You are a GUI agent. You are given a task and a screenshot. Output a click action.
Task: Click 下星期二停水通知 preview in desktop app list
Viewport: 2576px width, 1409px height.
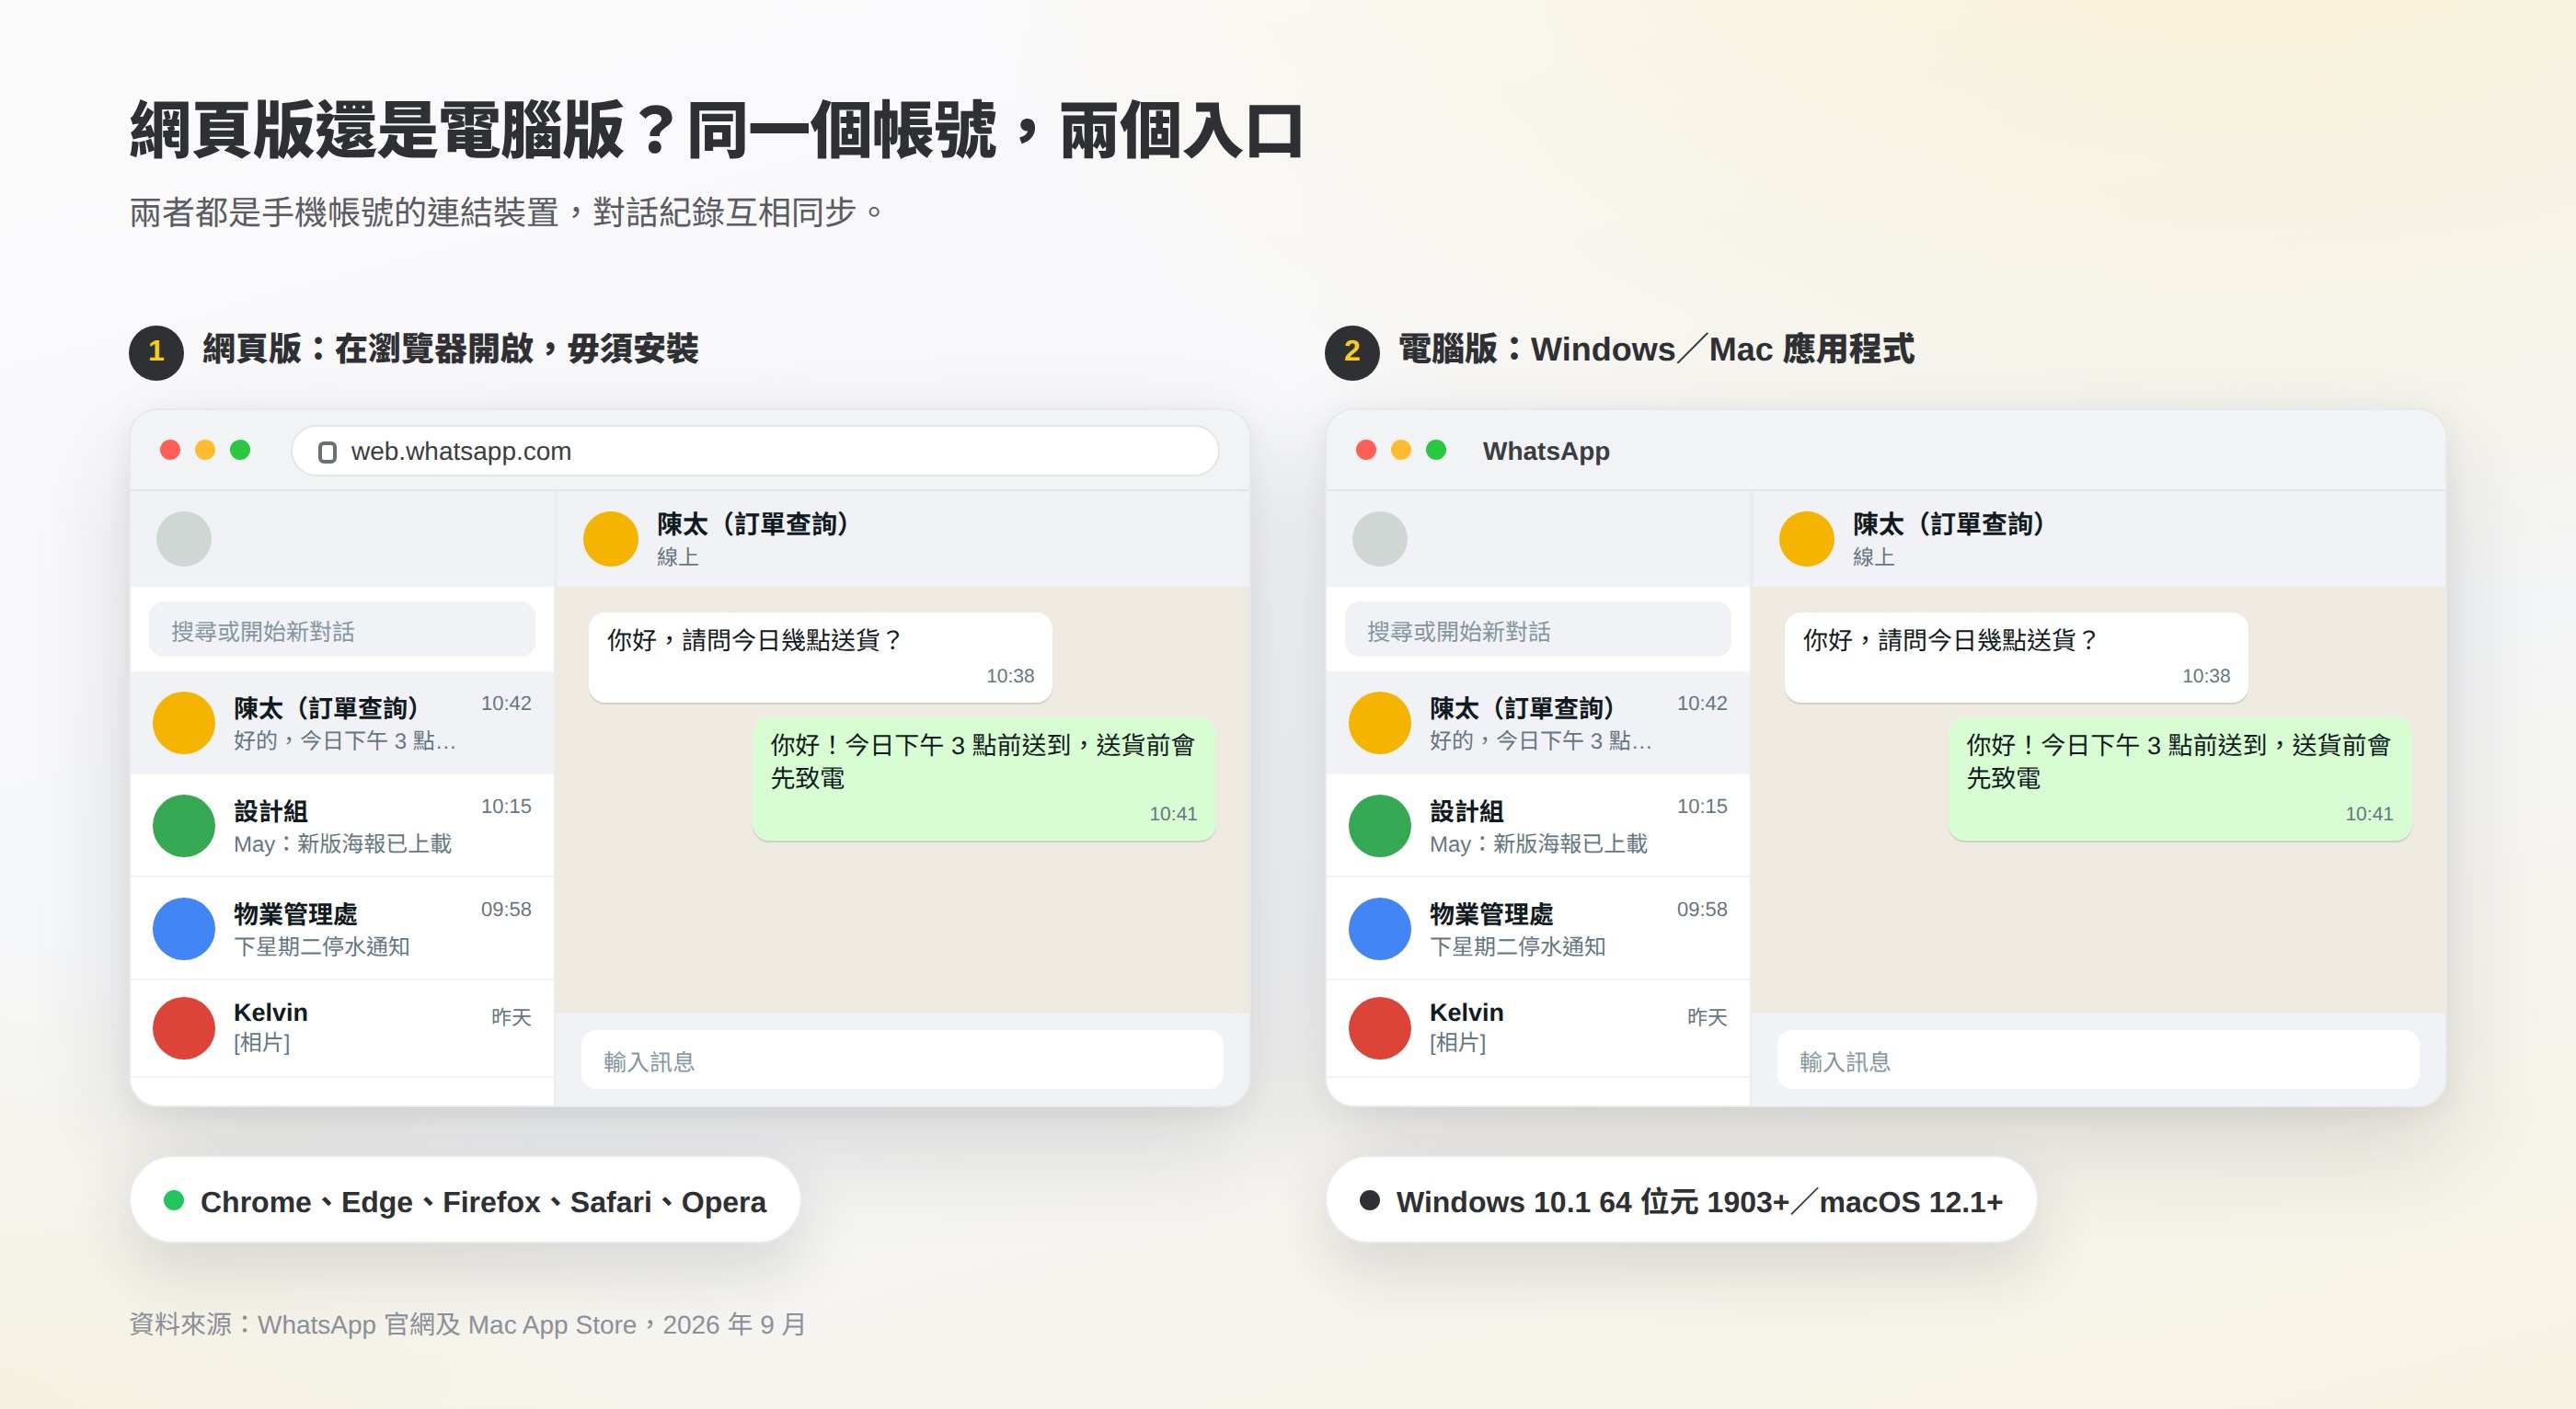1517,947
